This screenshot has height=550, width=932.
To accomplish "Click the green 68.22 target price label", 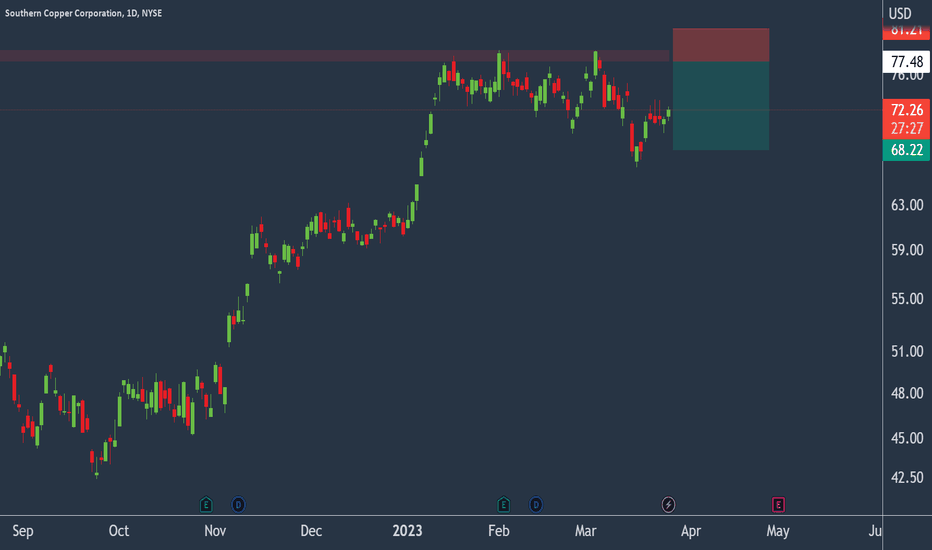I will pyautogui.click(x=907, y=150).
